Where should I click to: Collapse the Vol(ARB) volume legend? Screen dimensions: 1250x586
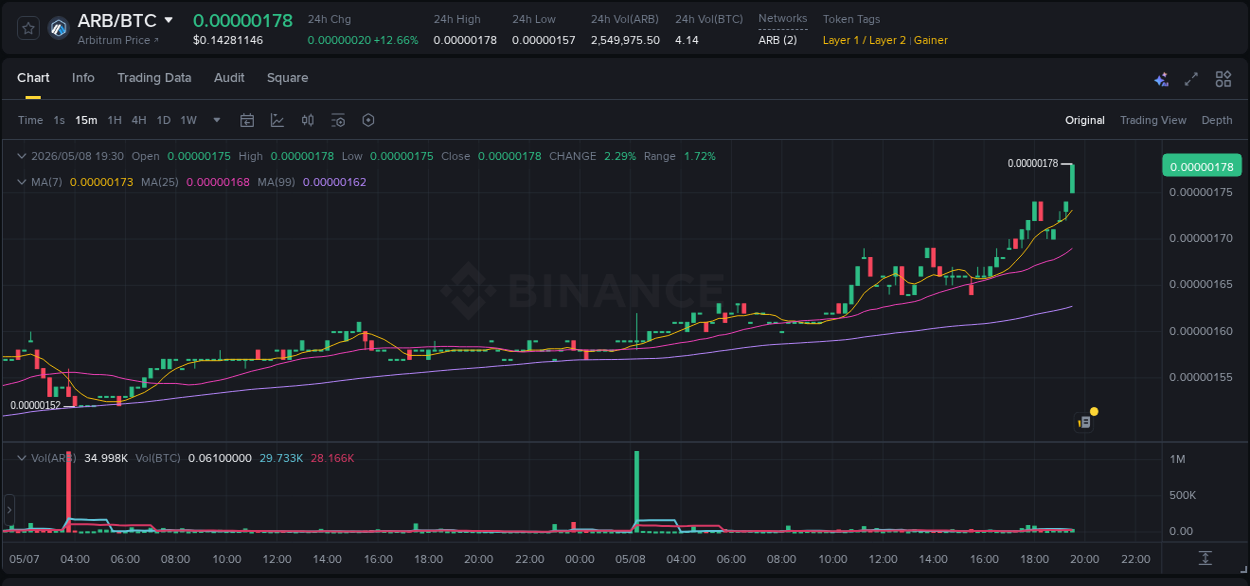22,458
